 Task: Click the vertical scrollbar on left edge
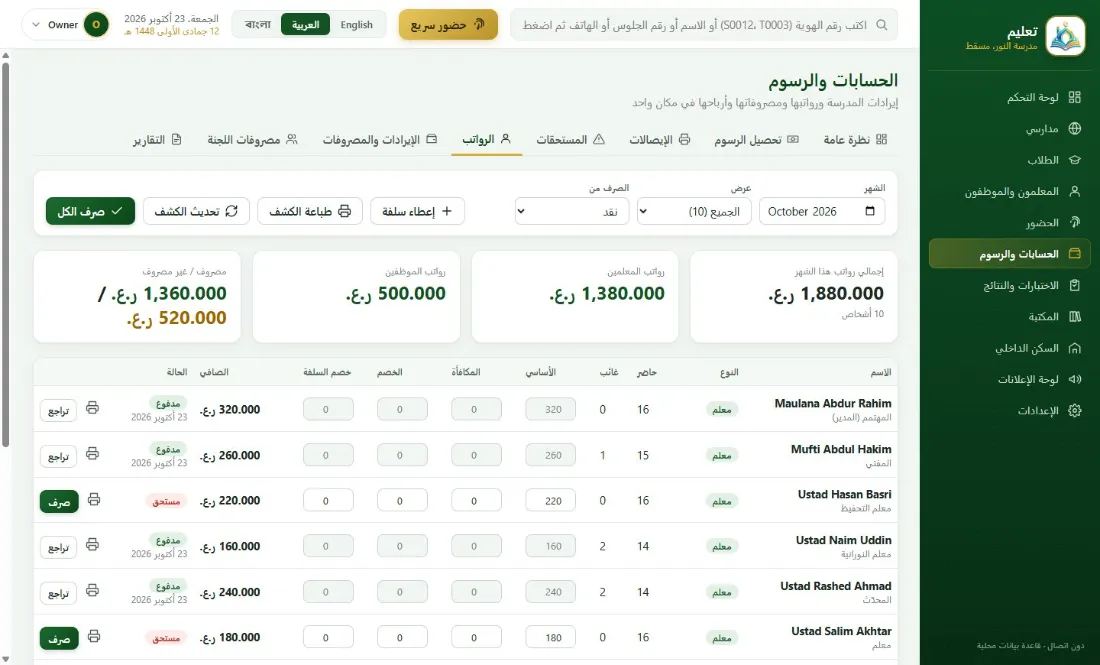tap(6, 255)
